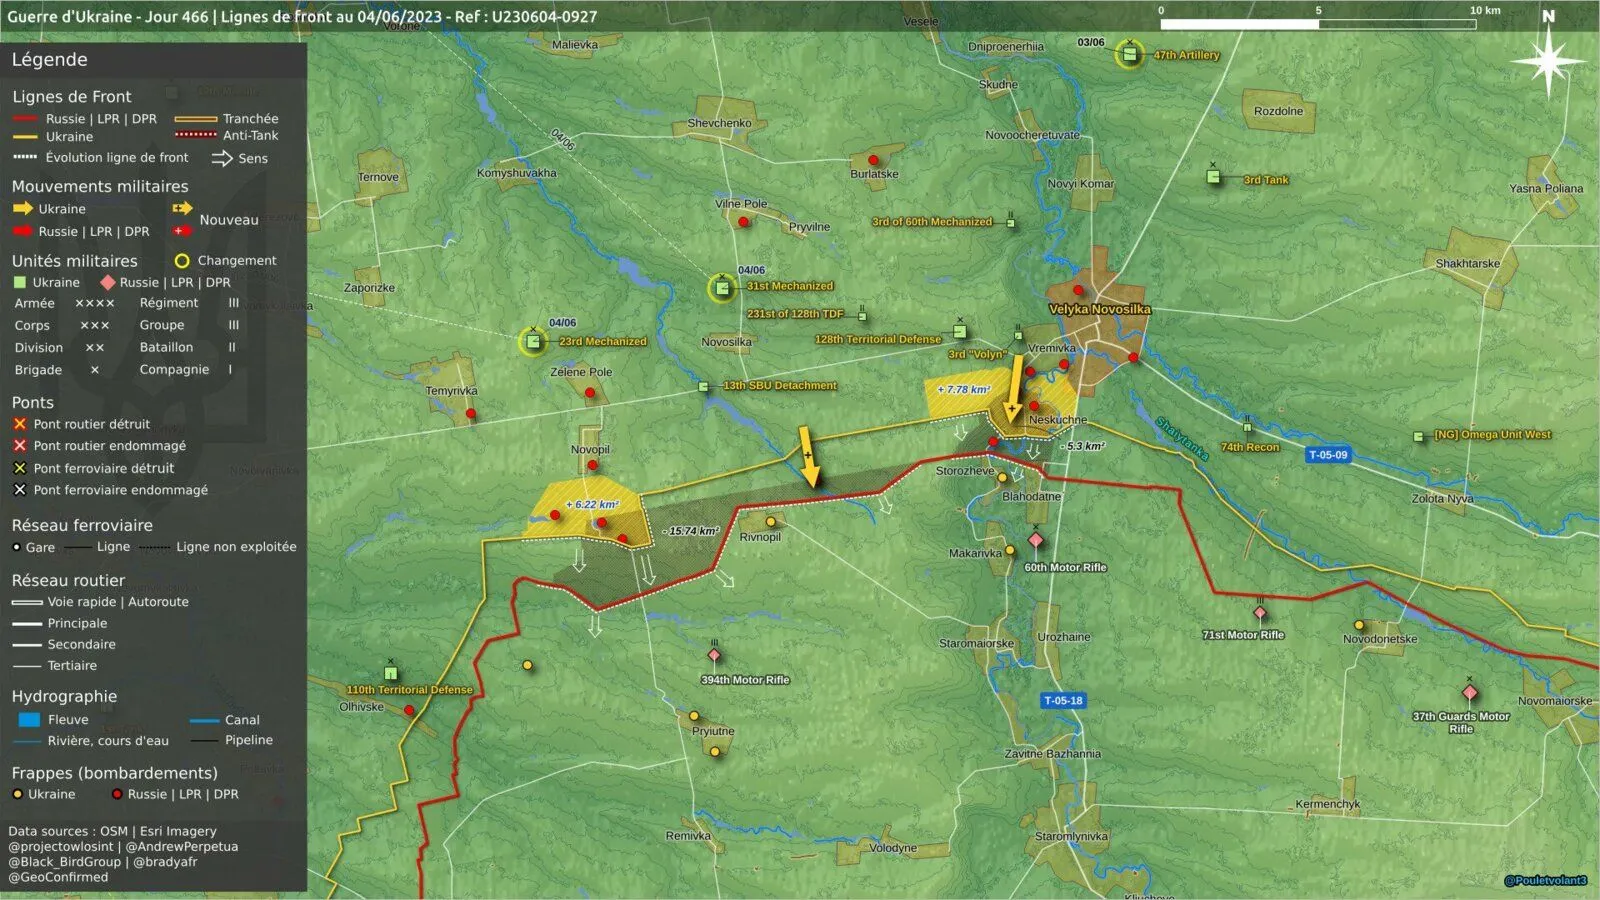Click the 60th Motor Rifle diamond marker

[x=1036, y=540]
